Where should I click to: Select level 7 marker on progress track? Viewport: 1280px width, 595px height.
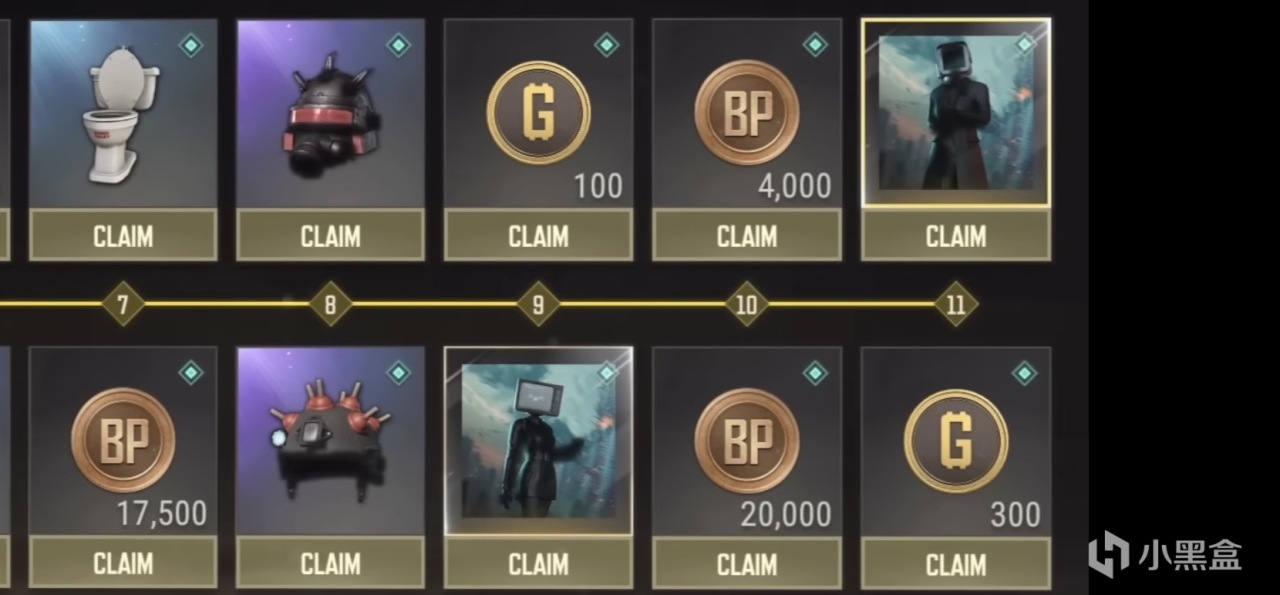(123, 304)
